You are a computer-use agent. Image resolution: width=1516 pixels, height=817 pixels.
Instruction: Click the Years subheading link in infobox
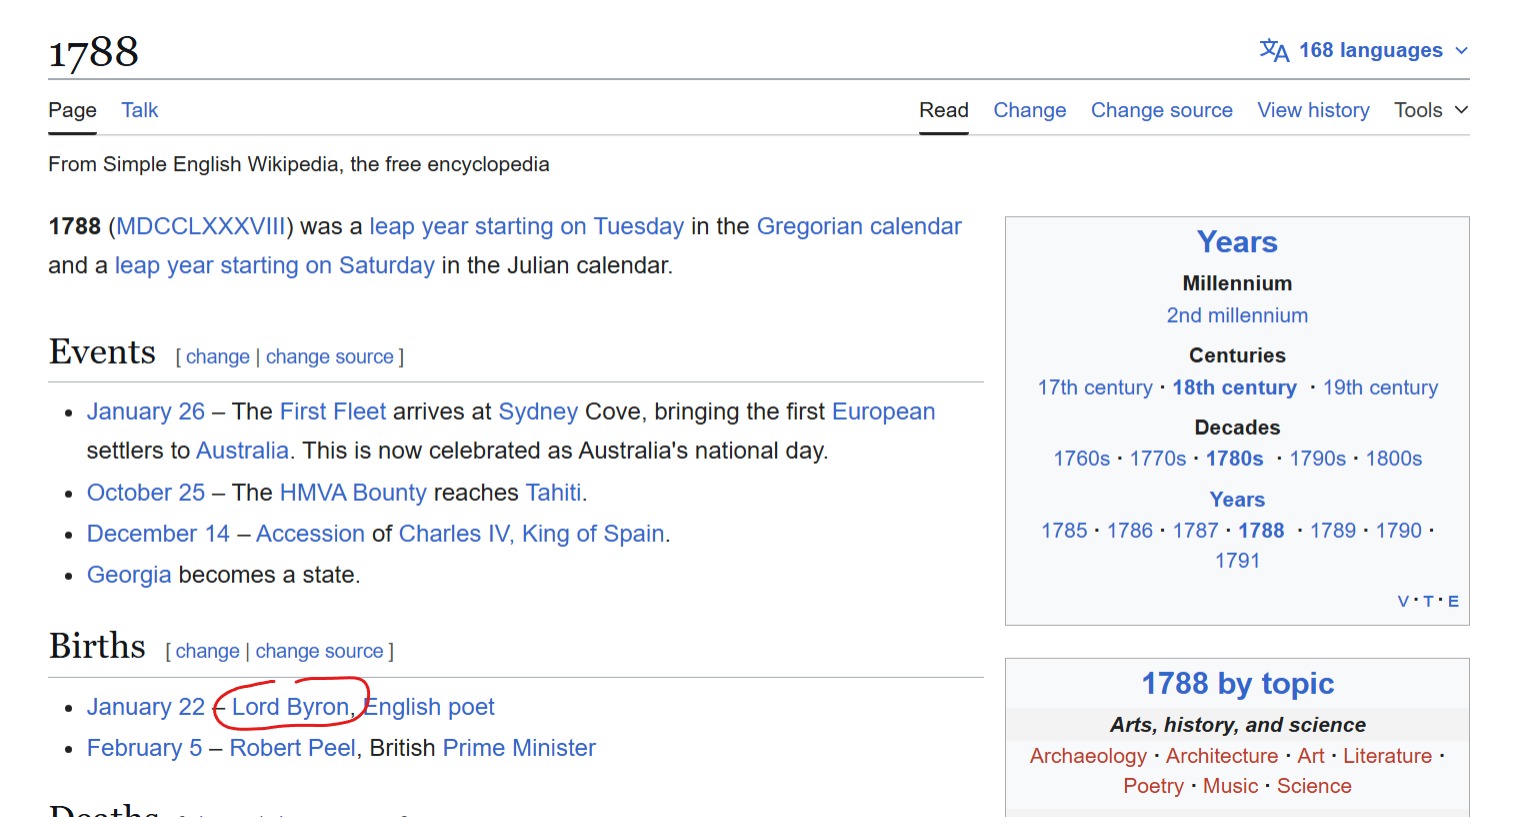1237,499
